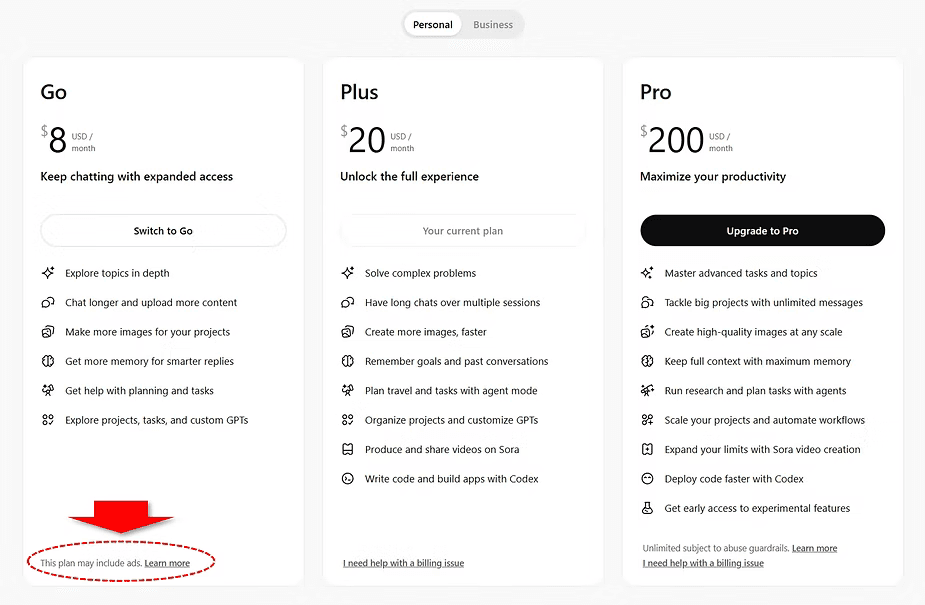This screenshot has height=605, width=925.
Task: Click the Your current plan button
Action: (462, 231)
